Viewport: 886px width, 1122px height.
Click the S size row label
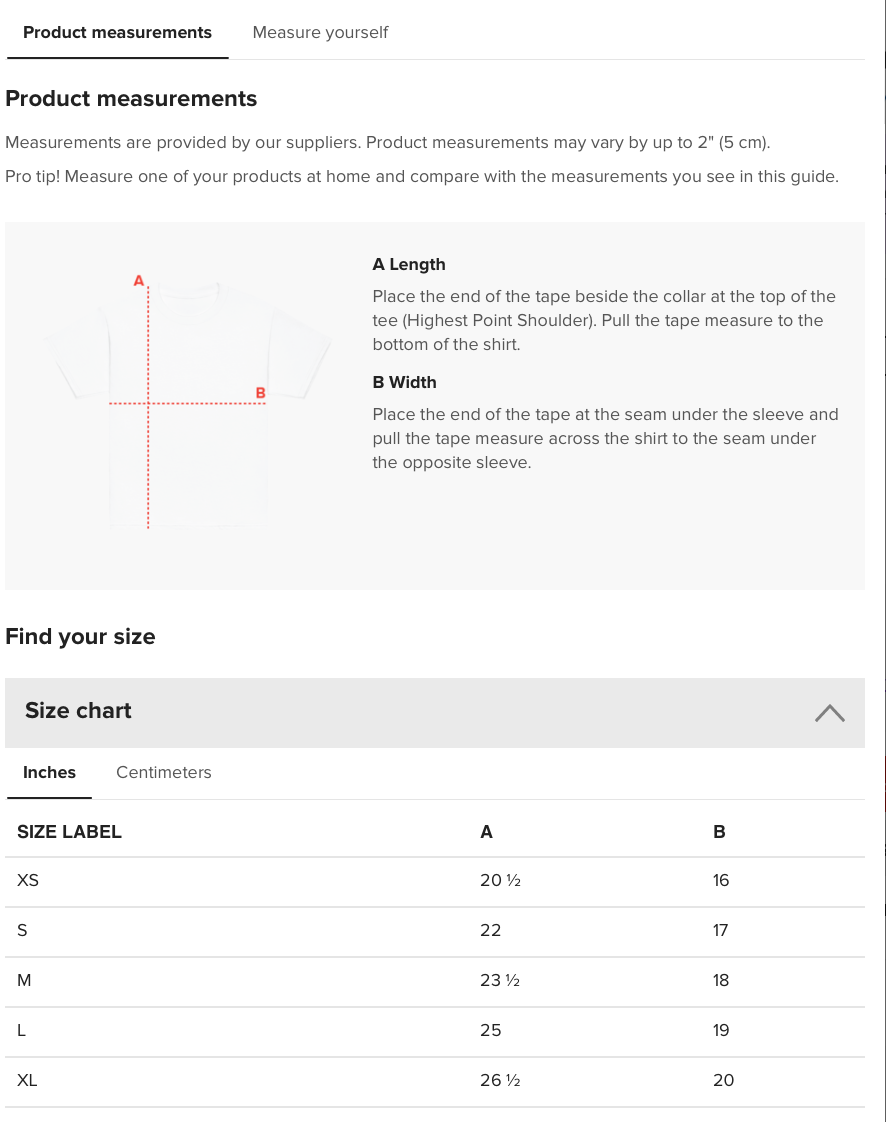tap(23, 931)
